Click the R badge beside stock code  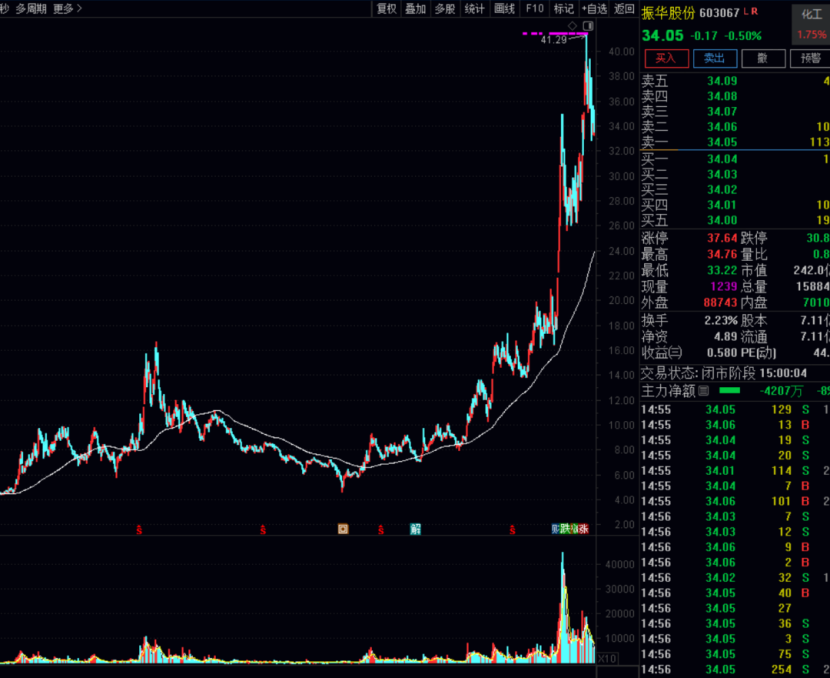click(755, 11)
